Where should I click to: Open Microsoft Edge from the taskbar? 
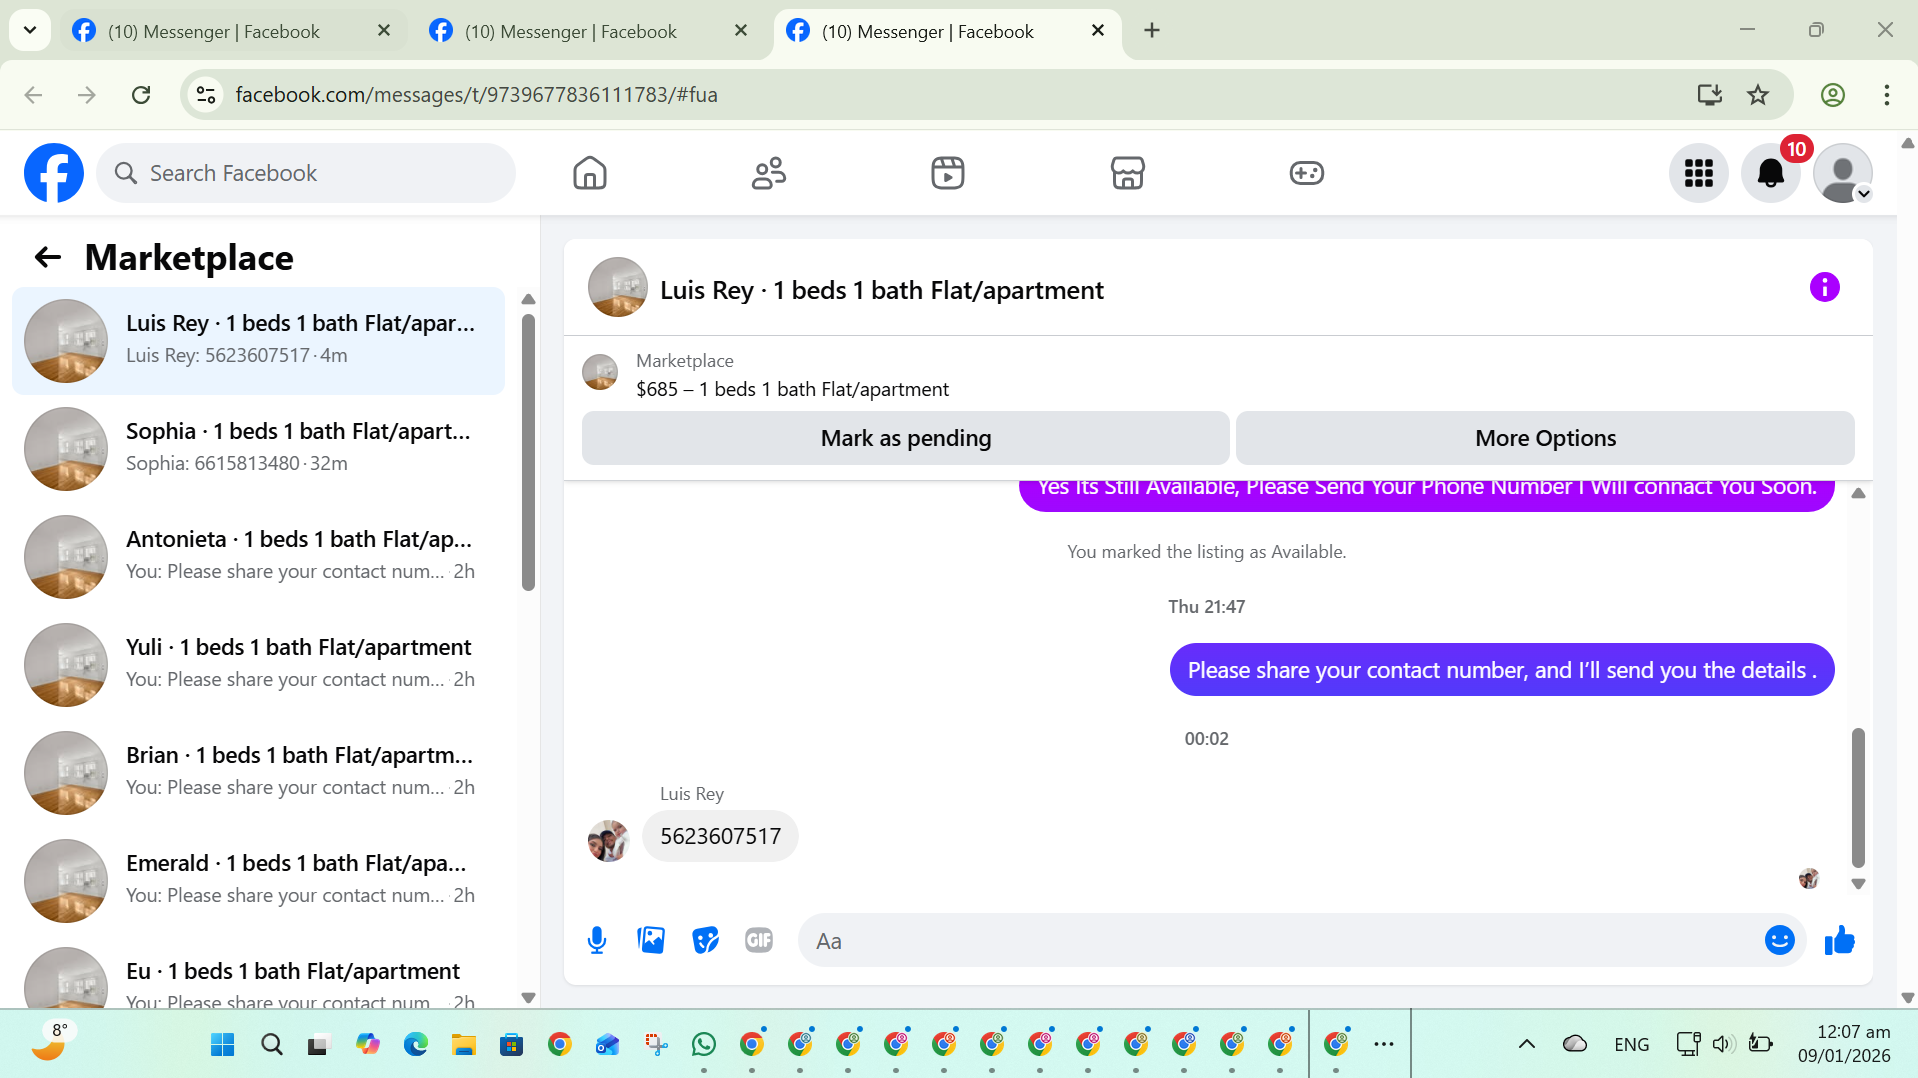(415, 1045)
